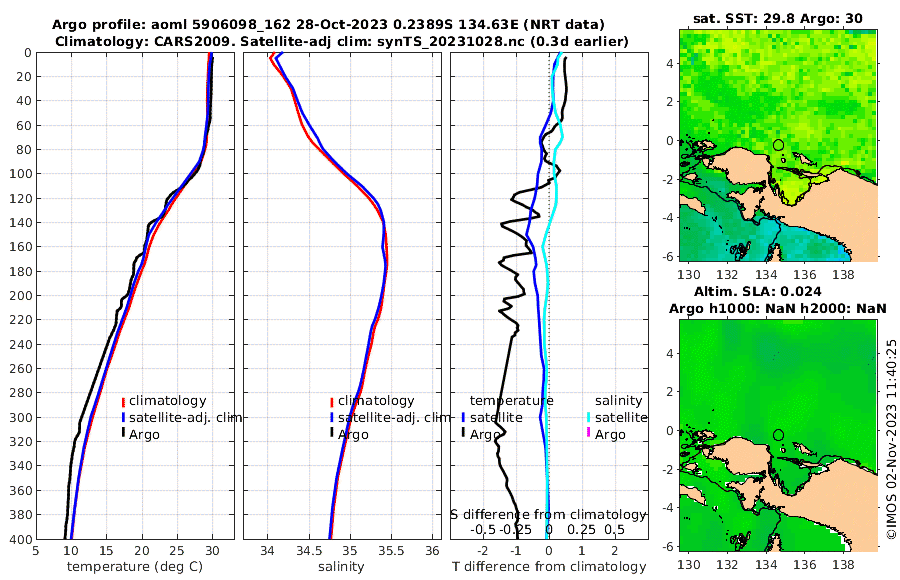900x580 pixels.
Task: Click the 'salinity' x-axis label
Action: pyautogui.click(x=341, y=567)
